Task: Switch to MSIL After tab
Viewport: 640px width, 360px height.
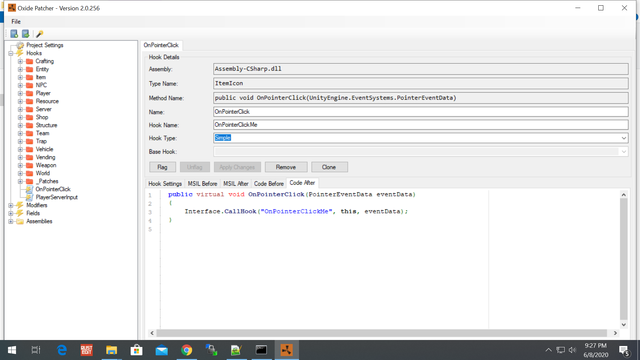Action: (x=236, y=184)
